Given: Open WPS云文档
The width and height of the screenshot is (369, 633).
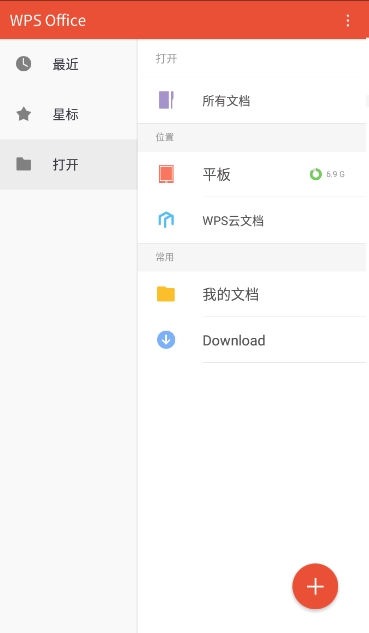Looking at the screenshot, I should (x=252, y=220).
